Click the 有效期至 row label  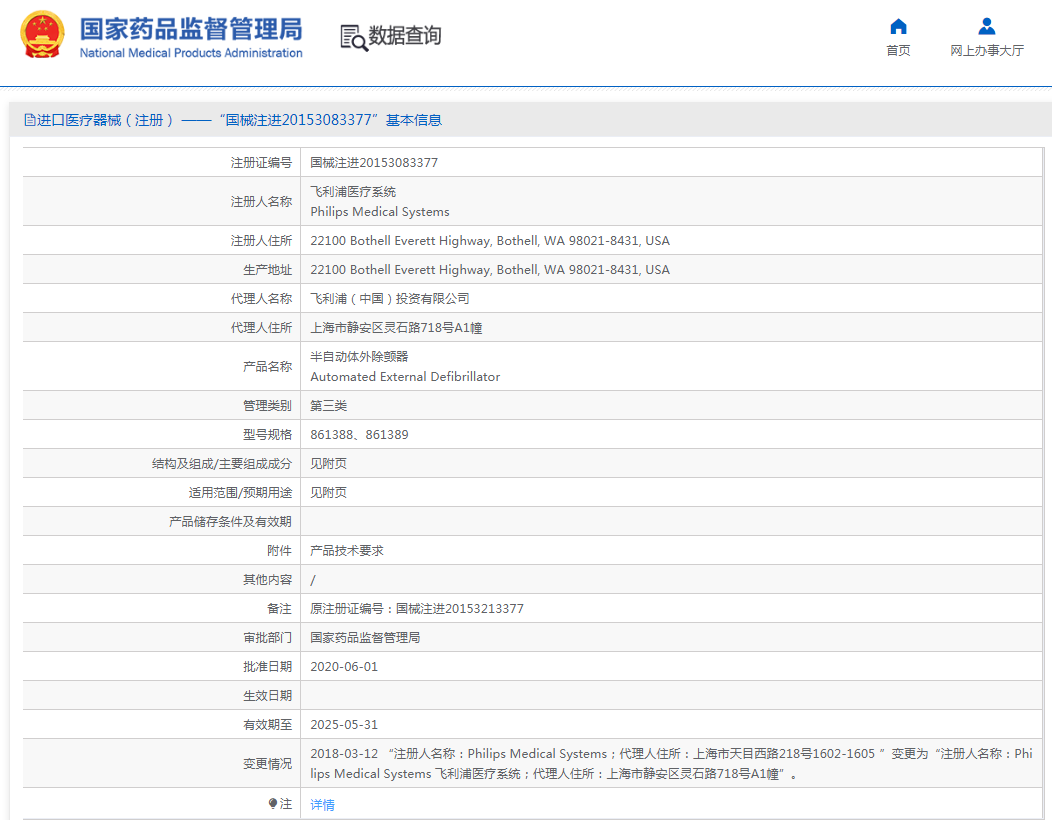pos(267,725)
